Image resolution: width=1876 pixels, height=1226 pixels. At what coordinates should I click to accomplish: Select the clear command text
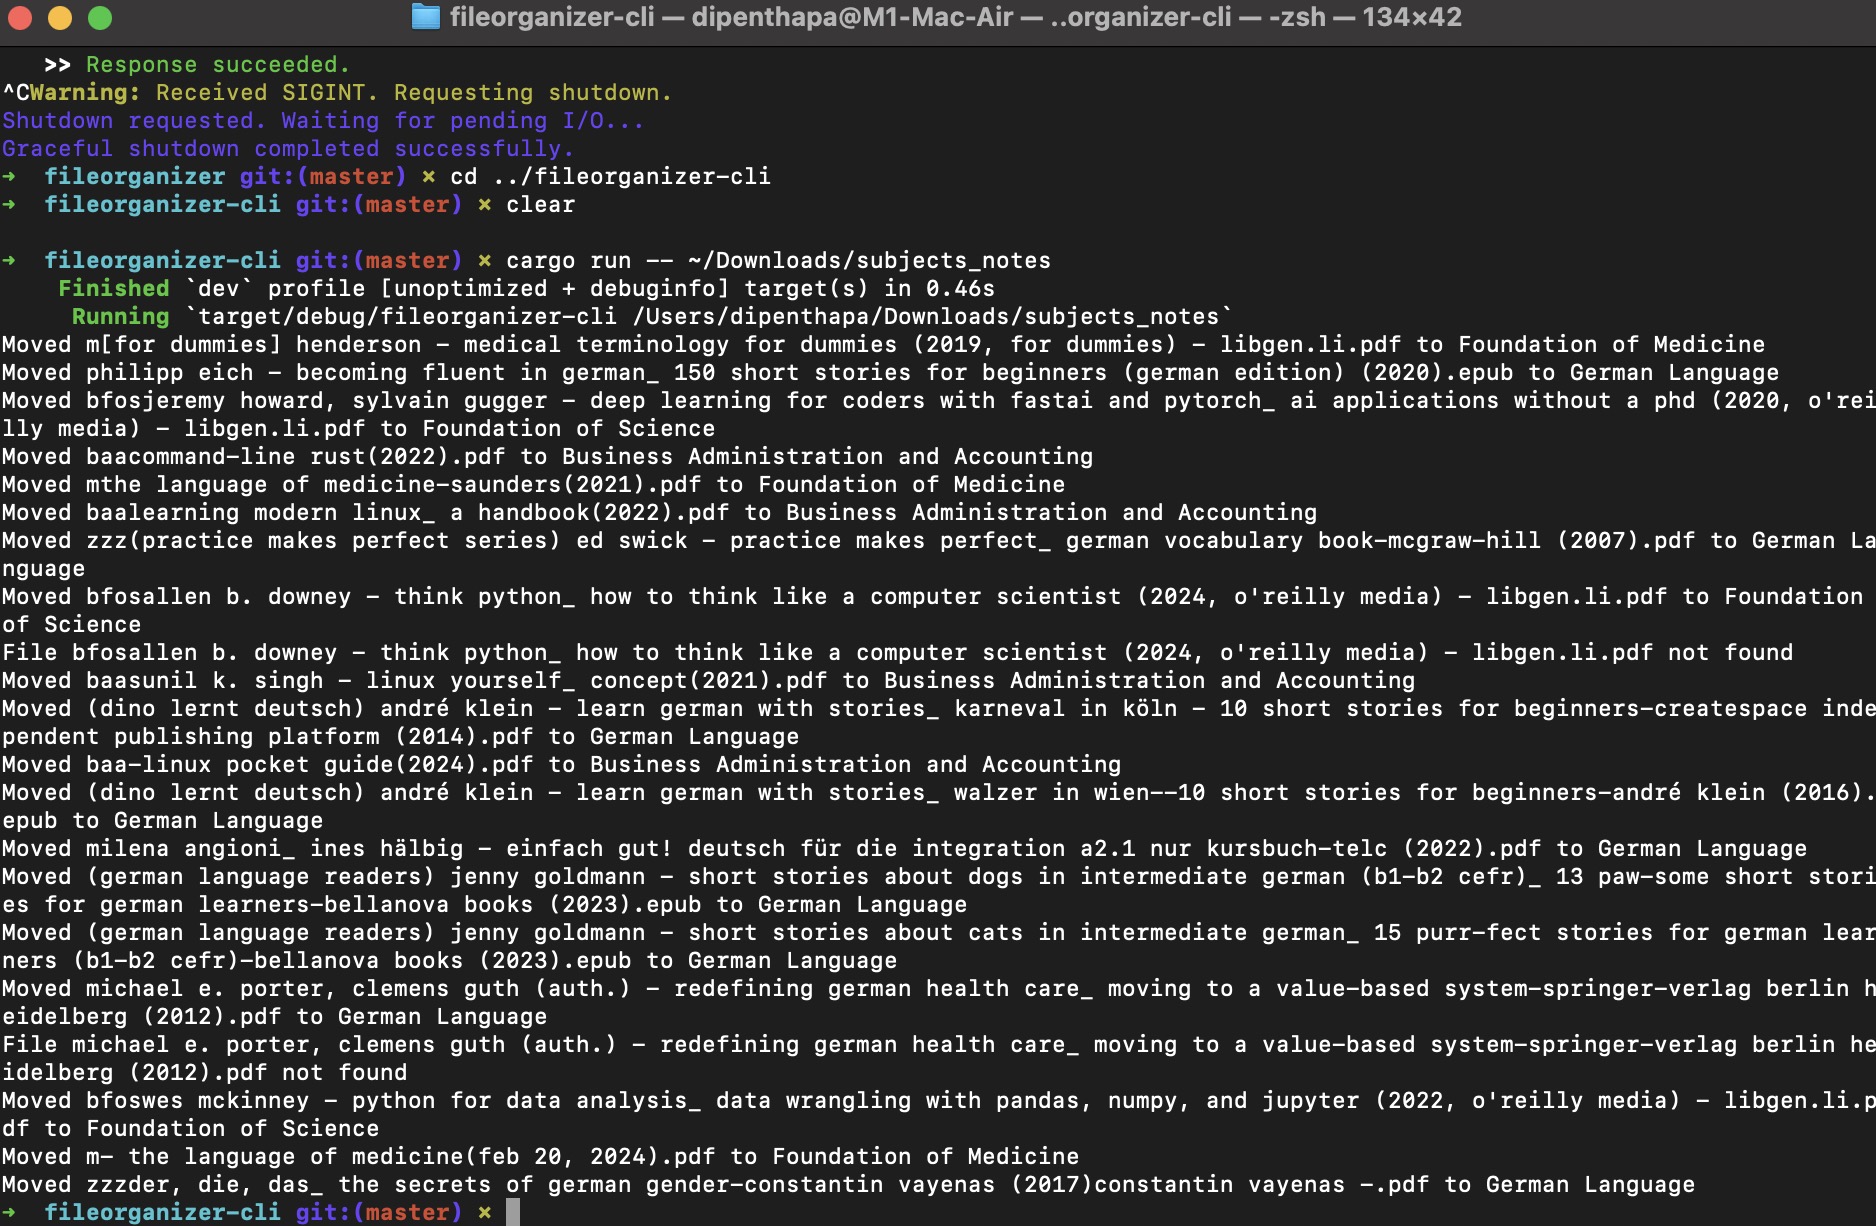tap(540, 204)
